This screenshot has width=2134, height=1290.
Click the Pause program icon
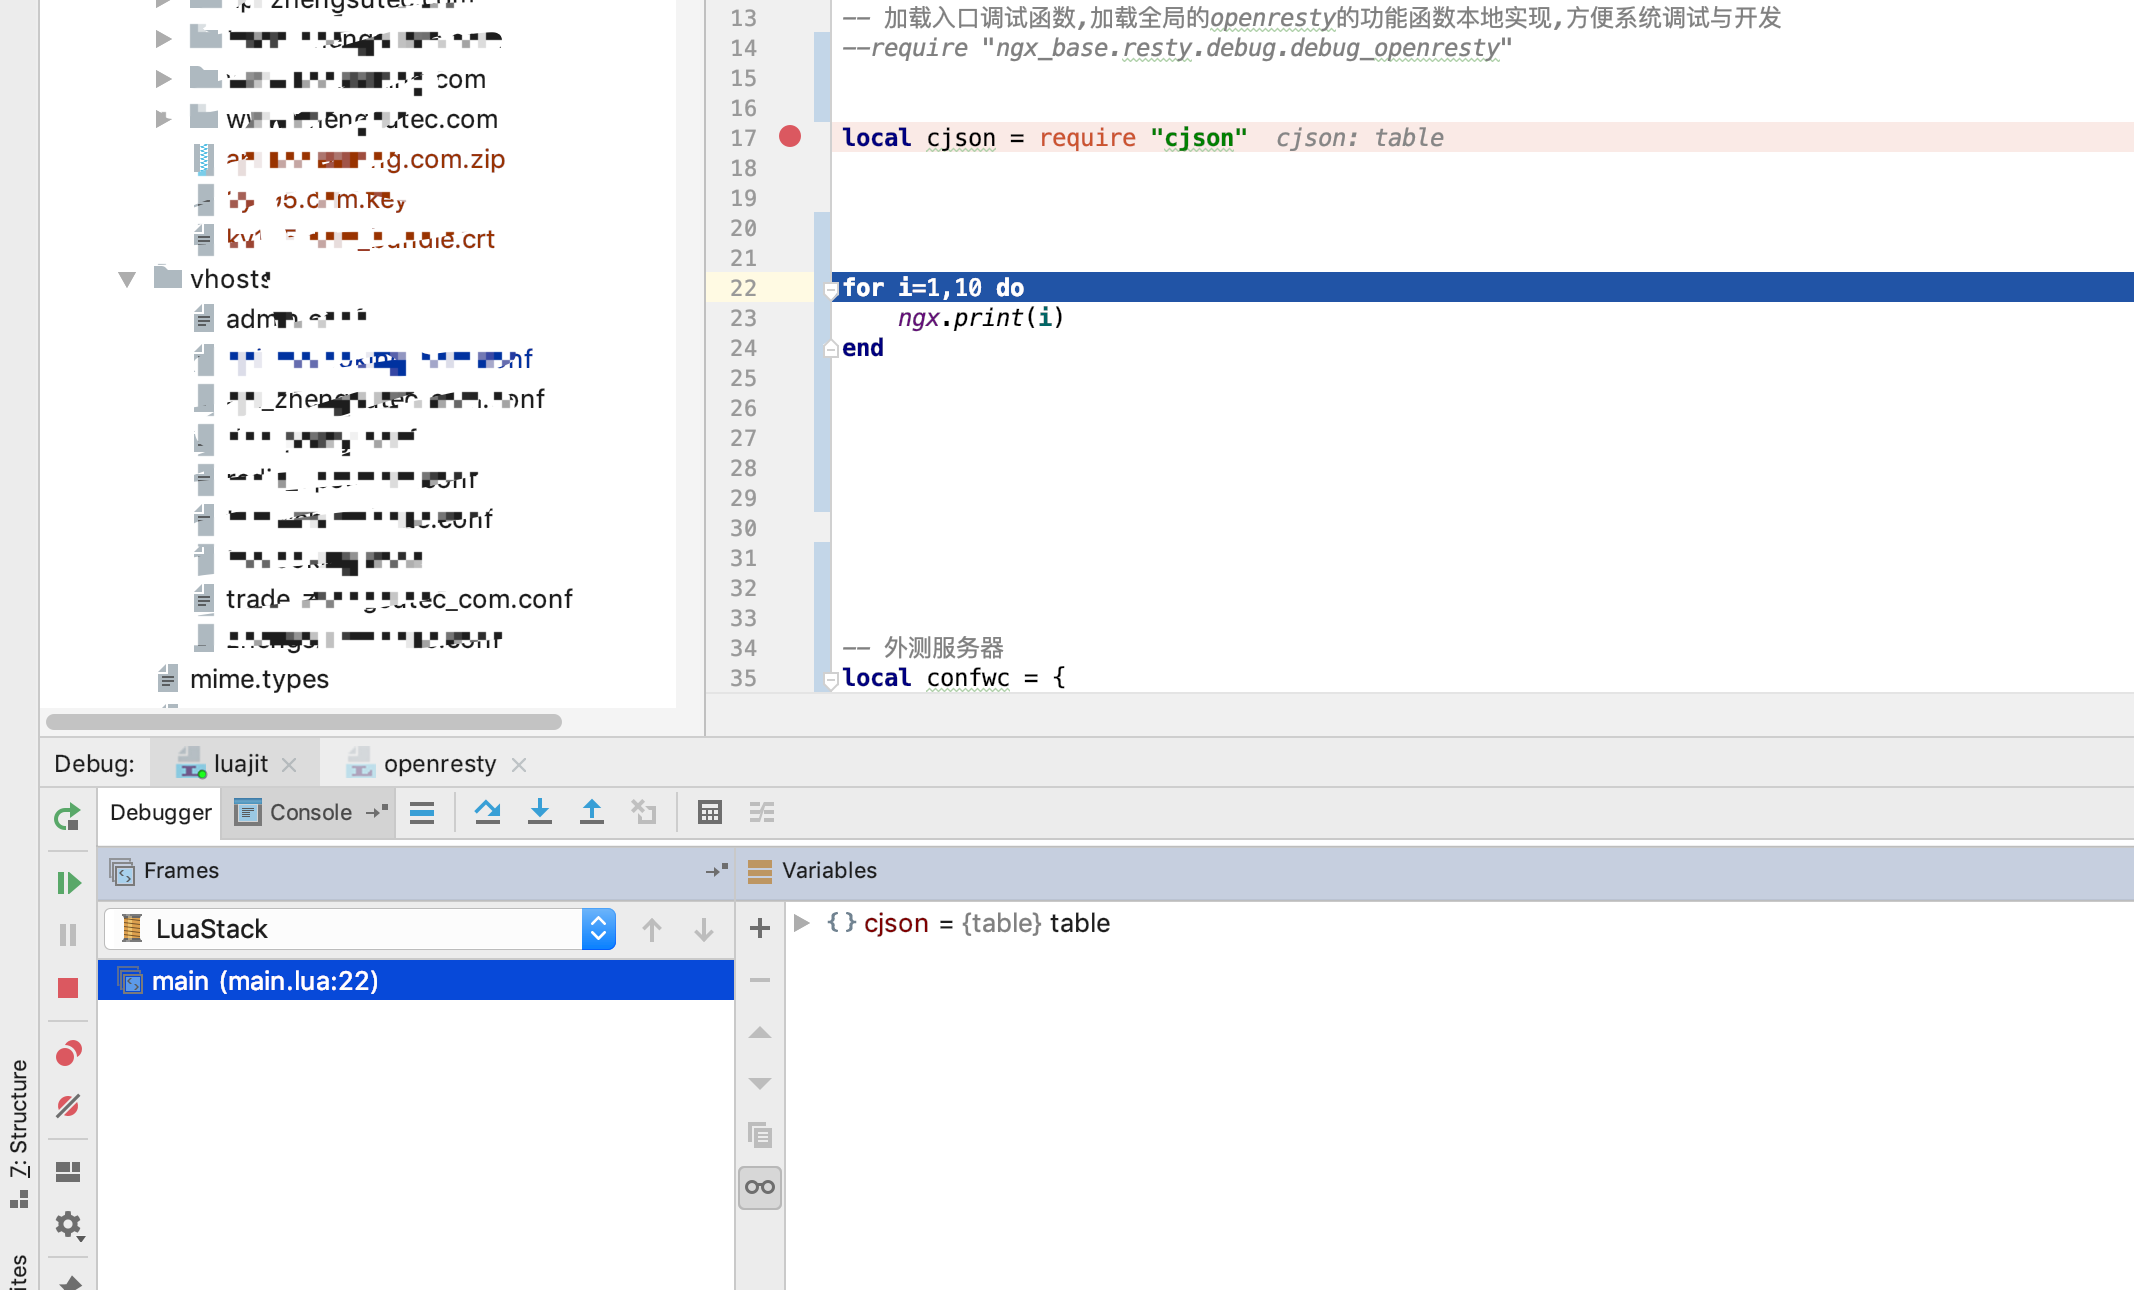(x=68, y=935)
